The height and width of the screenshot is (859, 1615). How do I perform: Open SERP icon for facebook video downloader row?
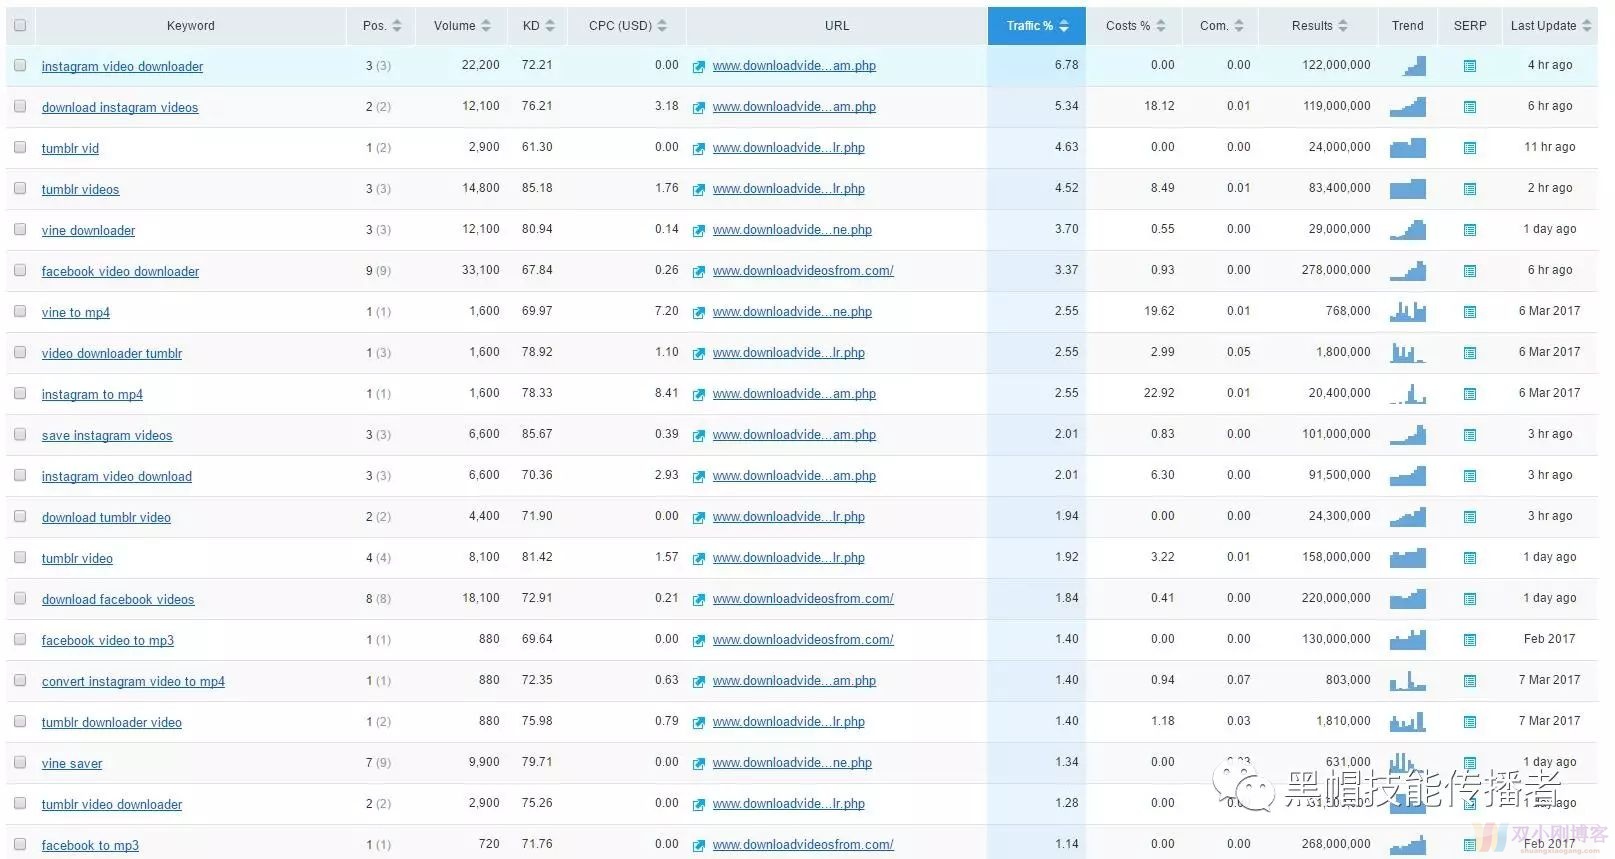1469,271
